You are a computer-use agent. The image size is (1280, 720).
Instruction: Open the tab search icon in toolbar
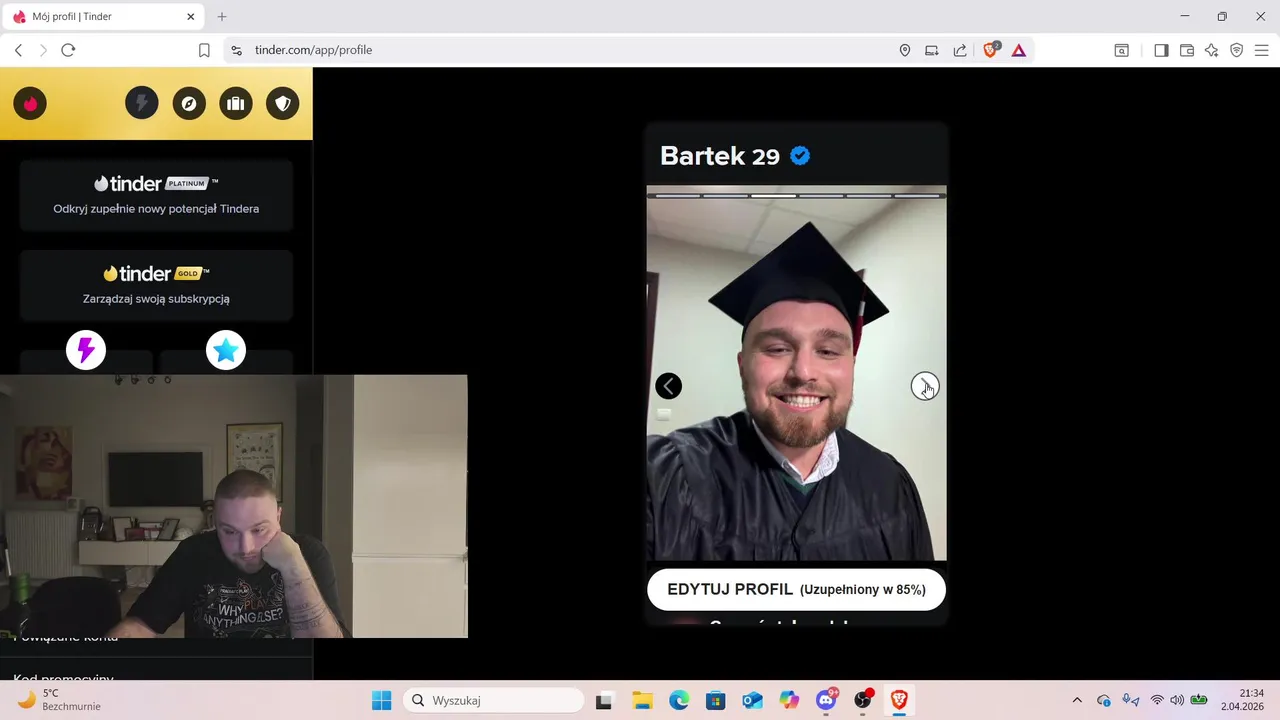(x=1122, y=50)
